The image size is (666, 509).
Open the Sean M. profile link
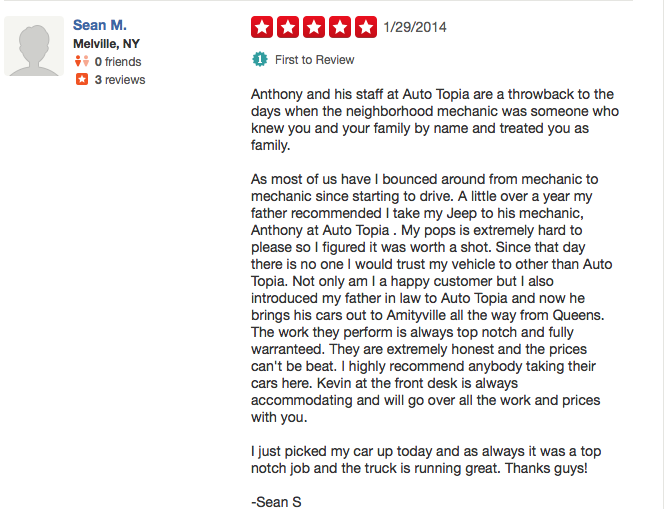click(x=99, y=25)
